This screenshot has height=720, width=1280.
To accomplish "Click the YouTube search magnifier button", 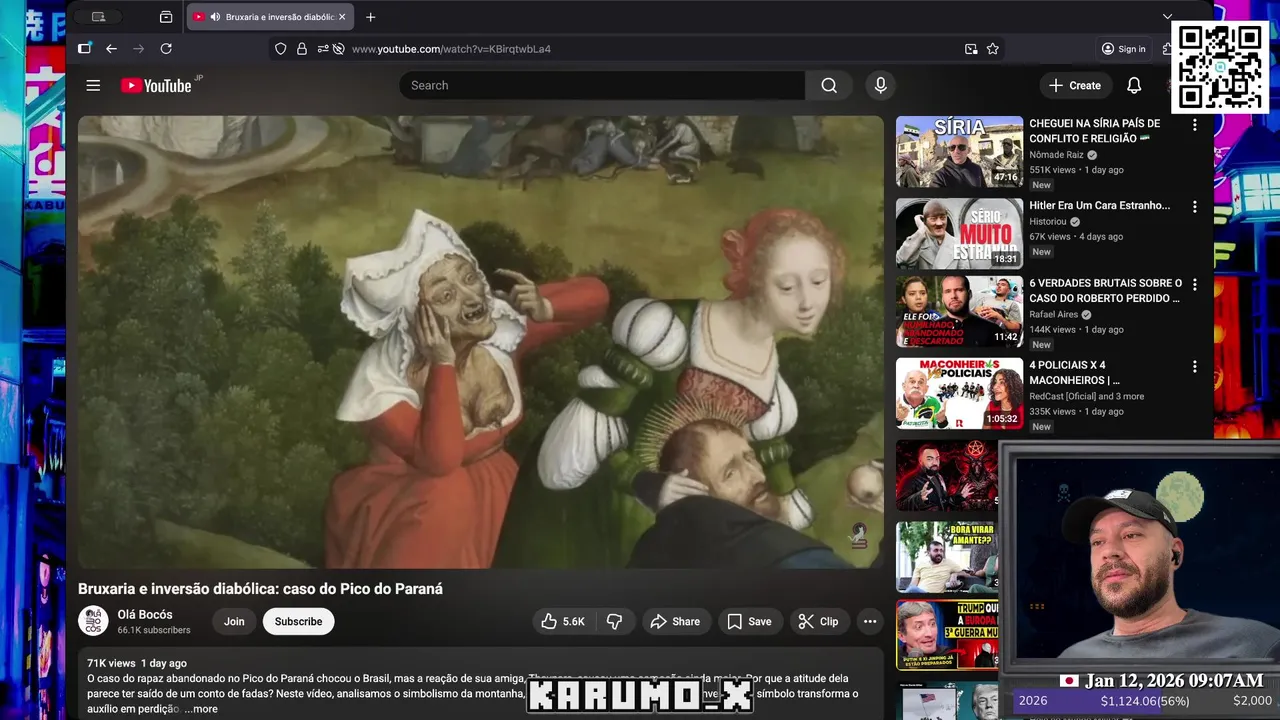I will (x=829, y=85).
